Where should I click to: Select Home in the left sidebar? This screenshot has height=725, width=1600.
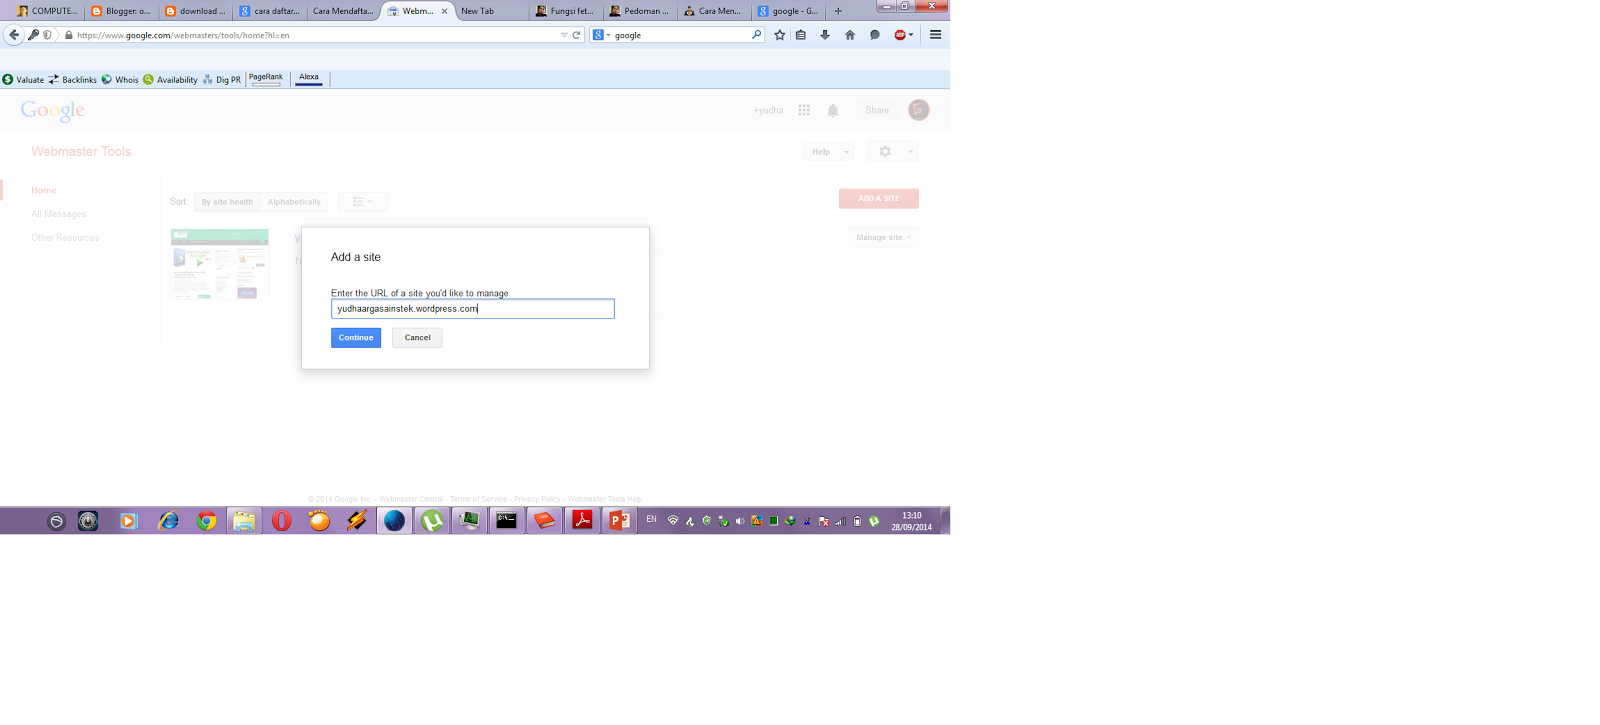pos(44,190)
